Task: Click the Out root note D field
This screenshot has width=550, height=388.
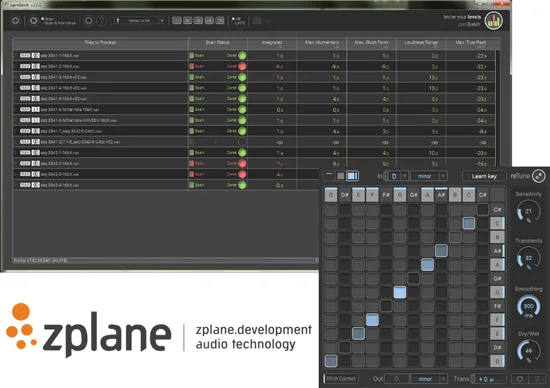Action: 397,379
